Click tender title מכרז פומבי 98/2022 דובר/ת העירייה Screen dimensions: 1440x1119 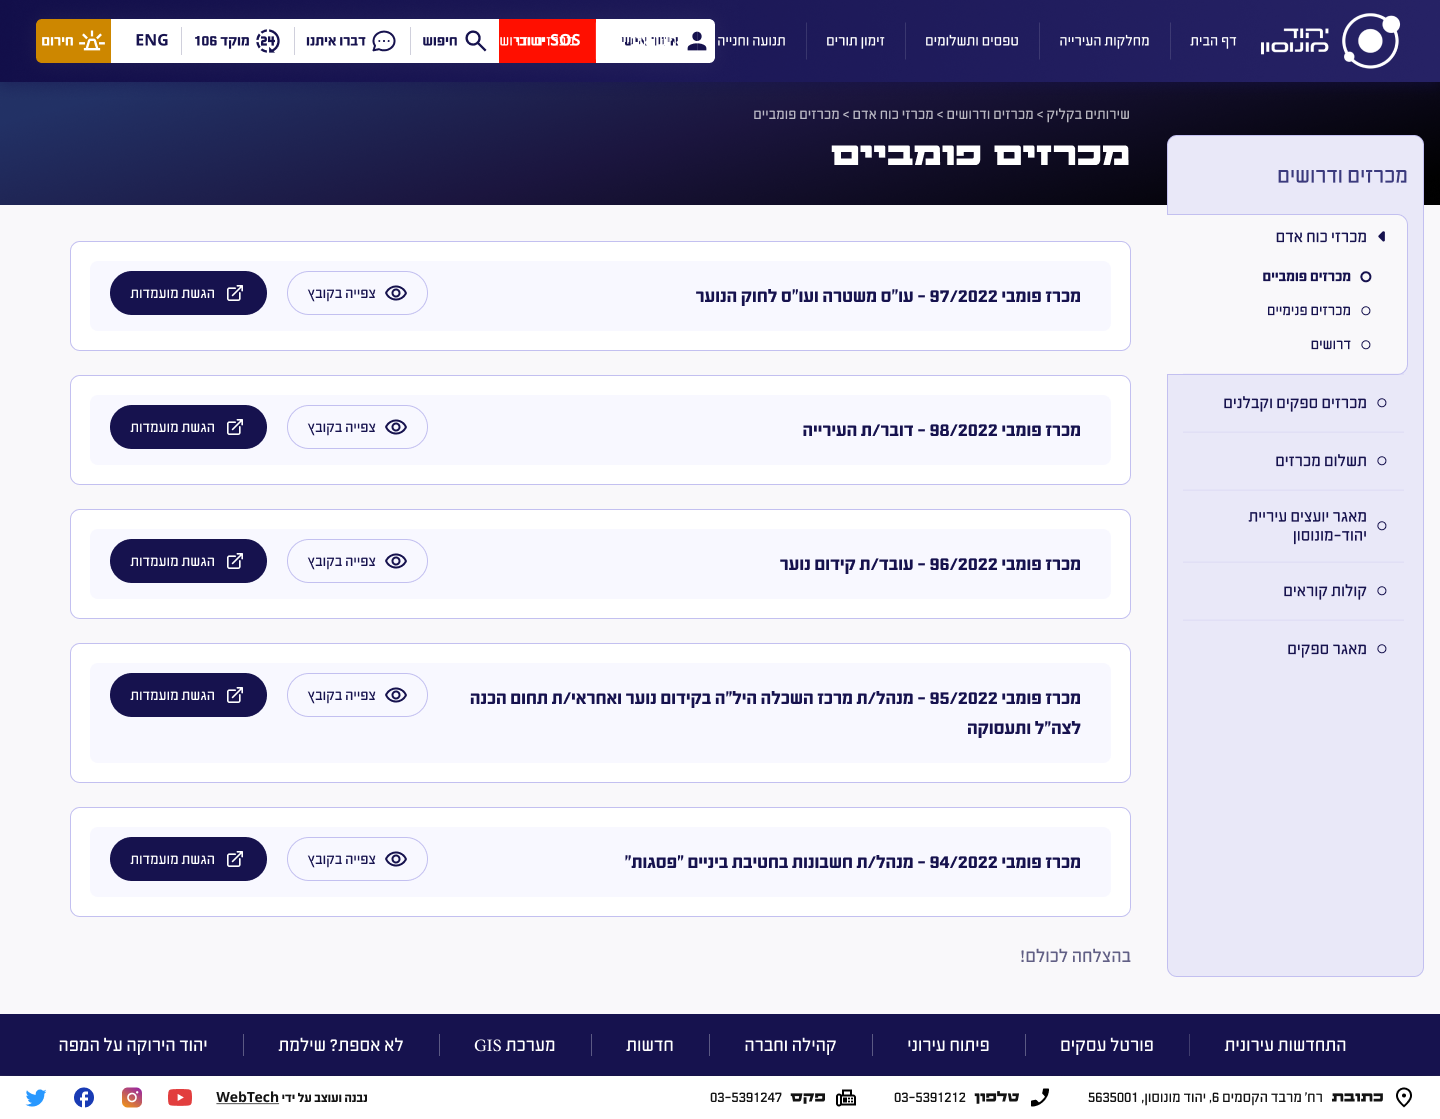tap(941, 430)
